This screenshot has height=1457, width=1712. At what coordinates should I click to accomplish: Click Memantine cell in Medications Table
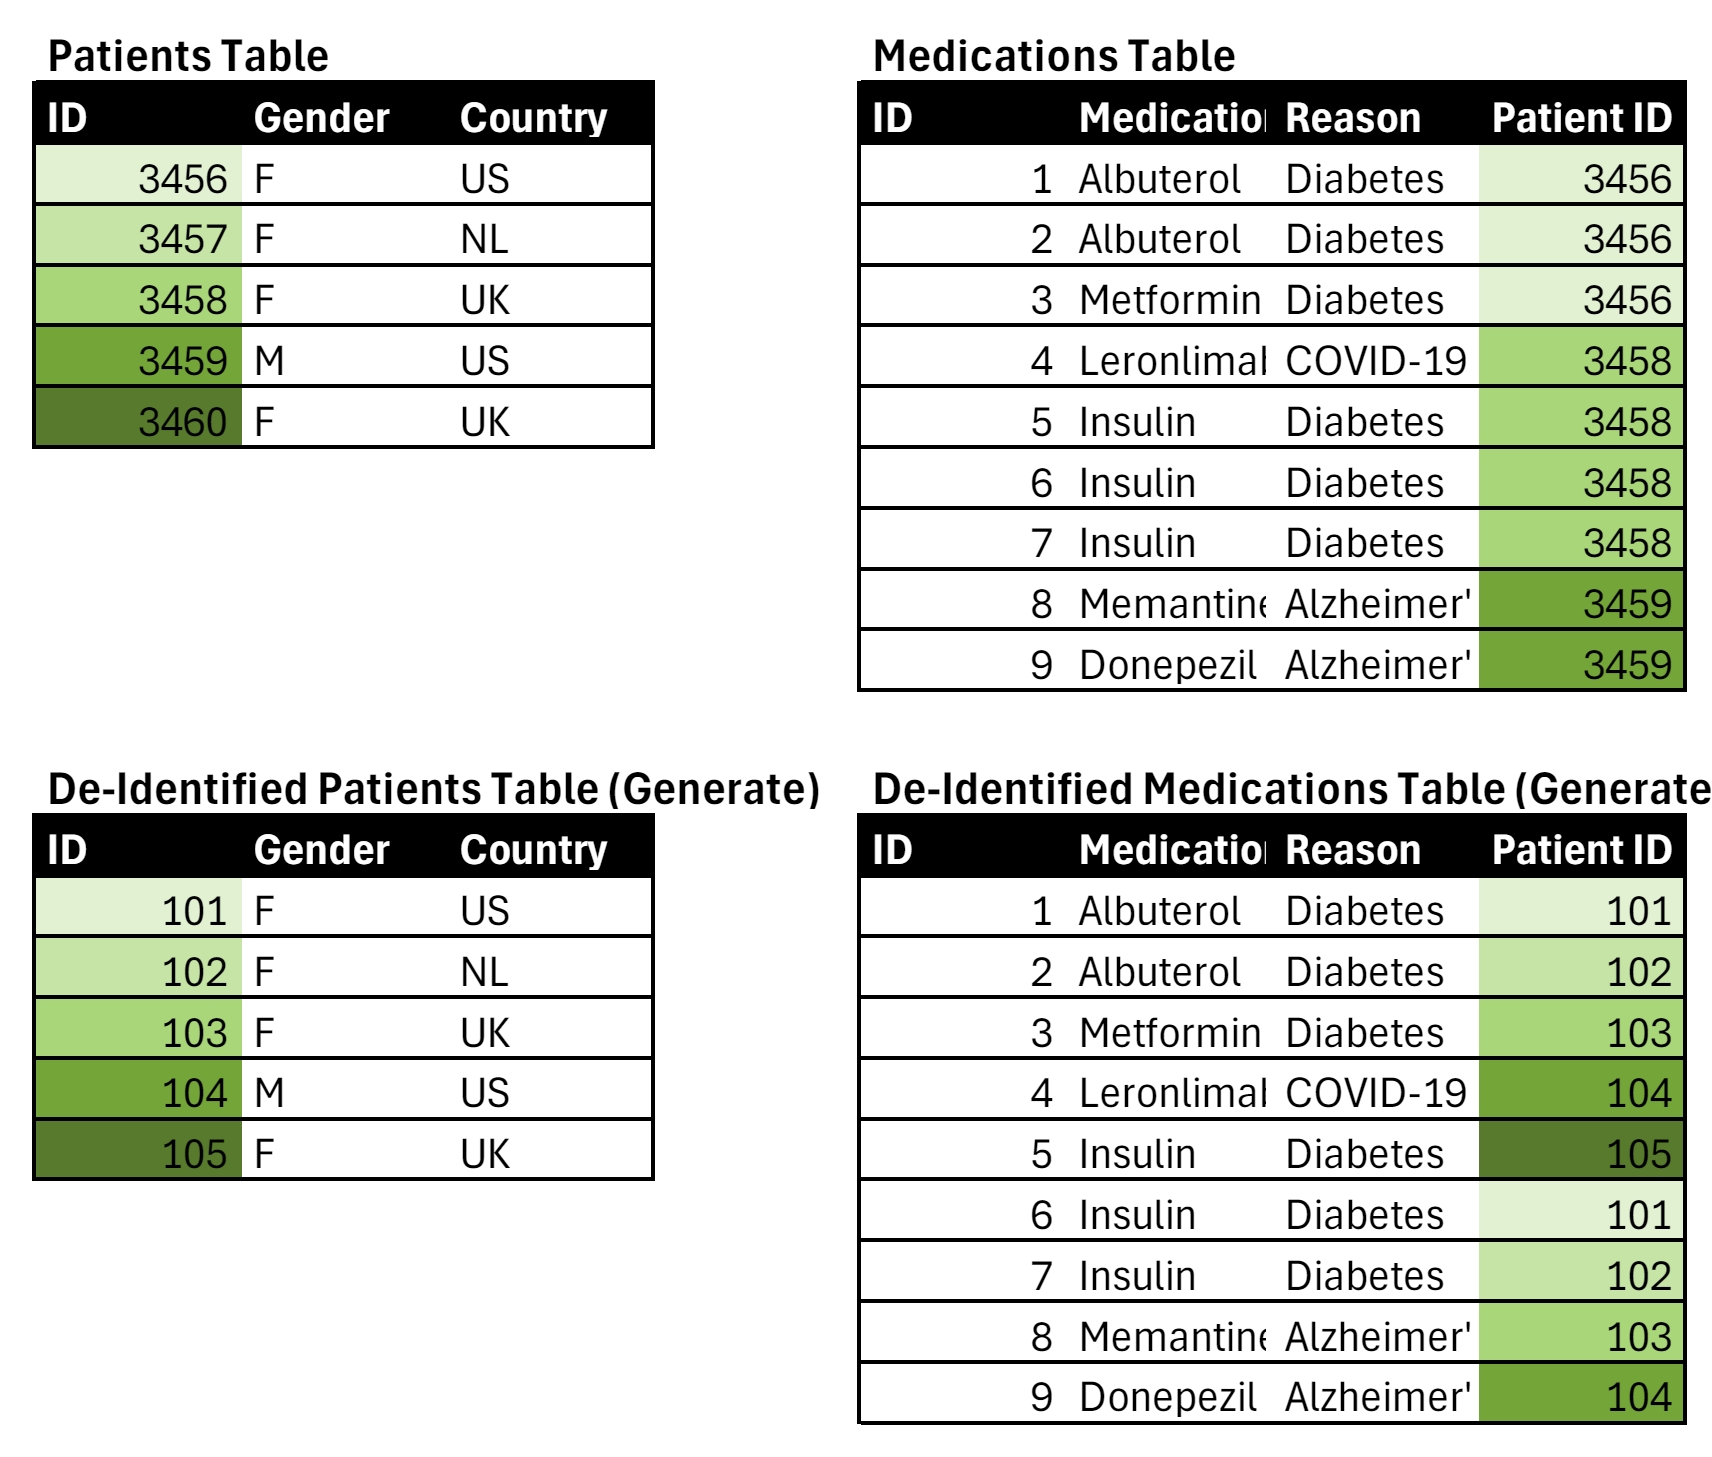pos(1172,604)
